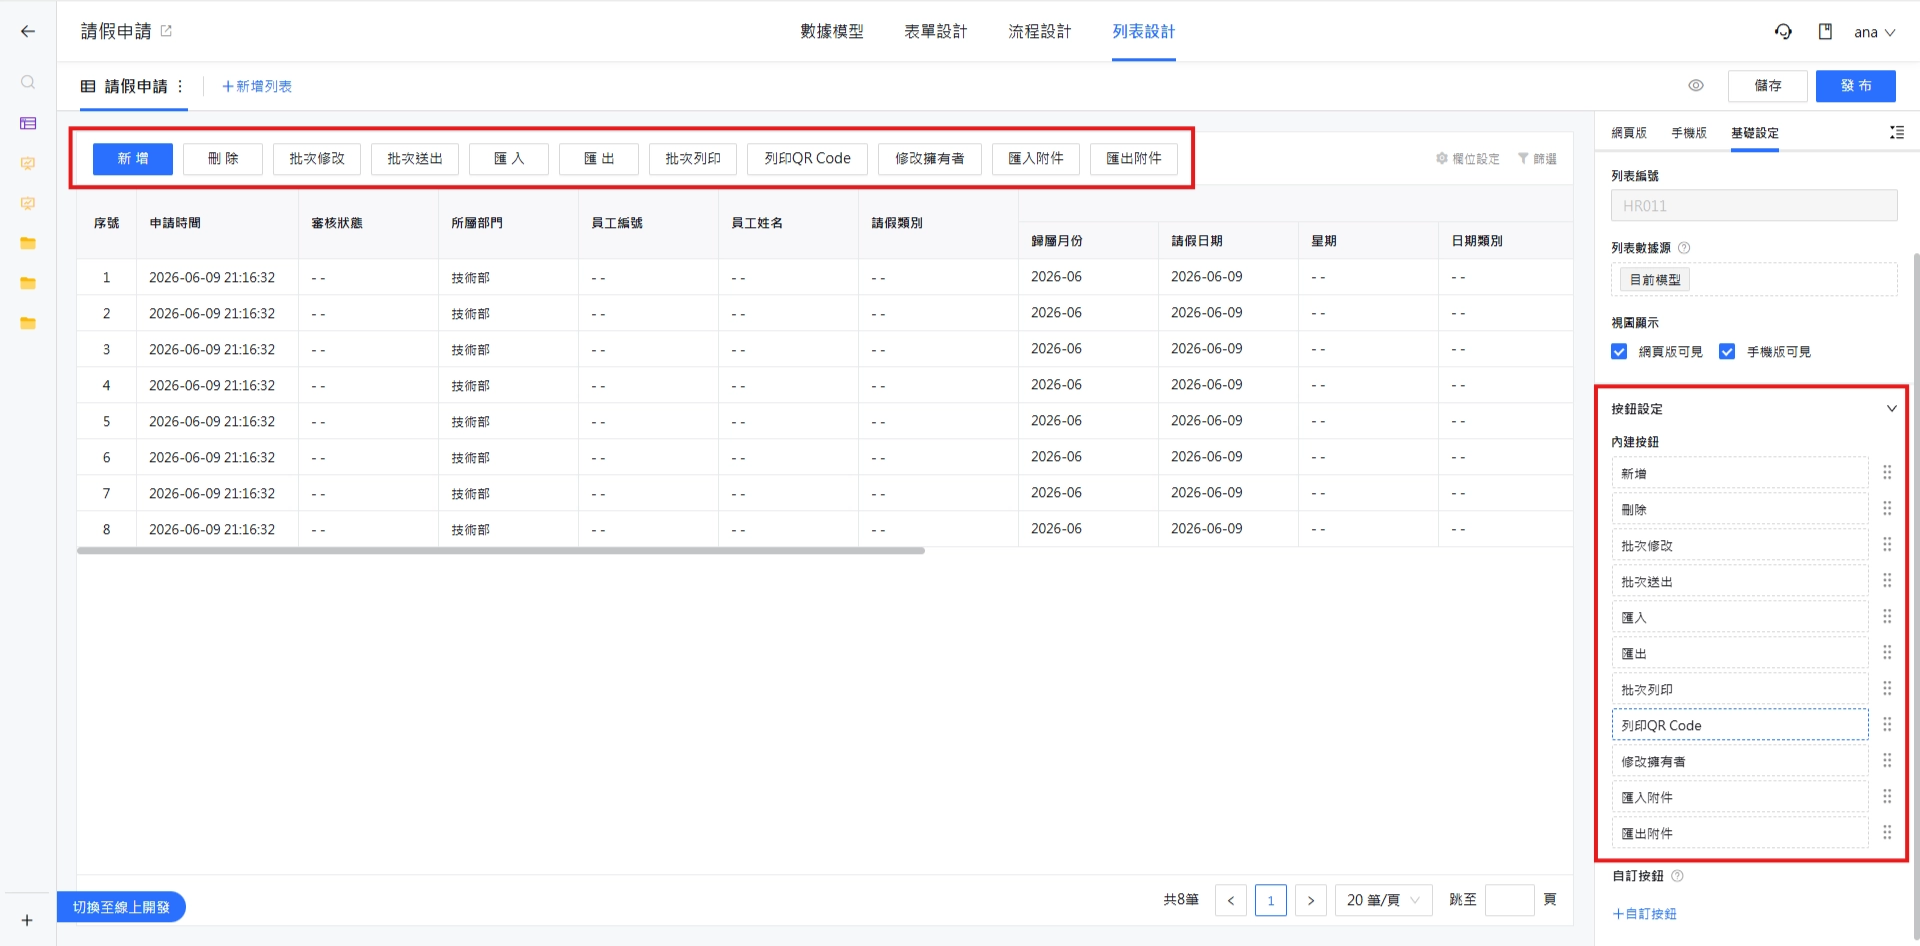1920x946 pixels.
Task: Click the 列表編號 HR011 field
Action: pyautogui.click(x=1754, y=206)
